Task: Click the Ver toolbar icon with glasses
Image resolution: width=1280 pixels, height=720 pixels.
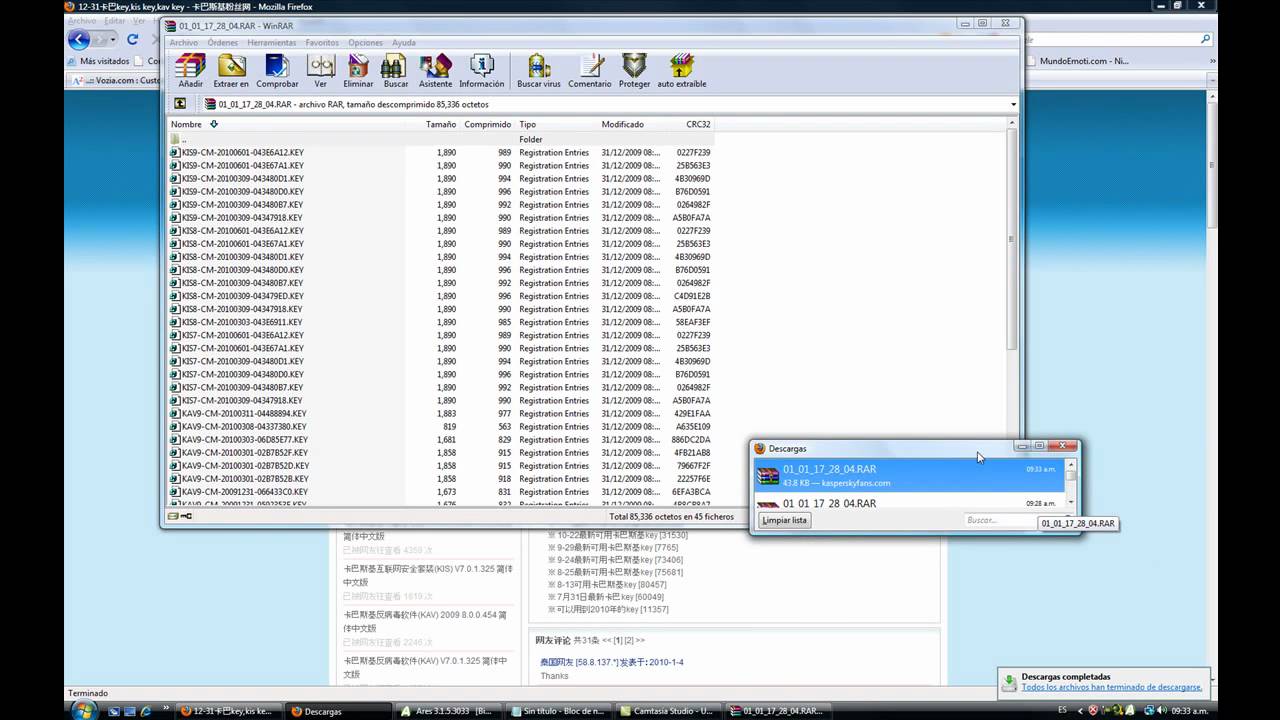Action: 320,70
